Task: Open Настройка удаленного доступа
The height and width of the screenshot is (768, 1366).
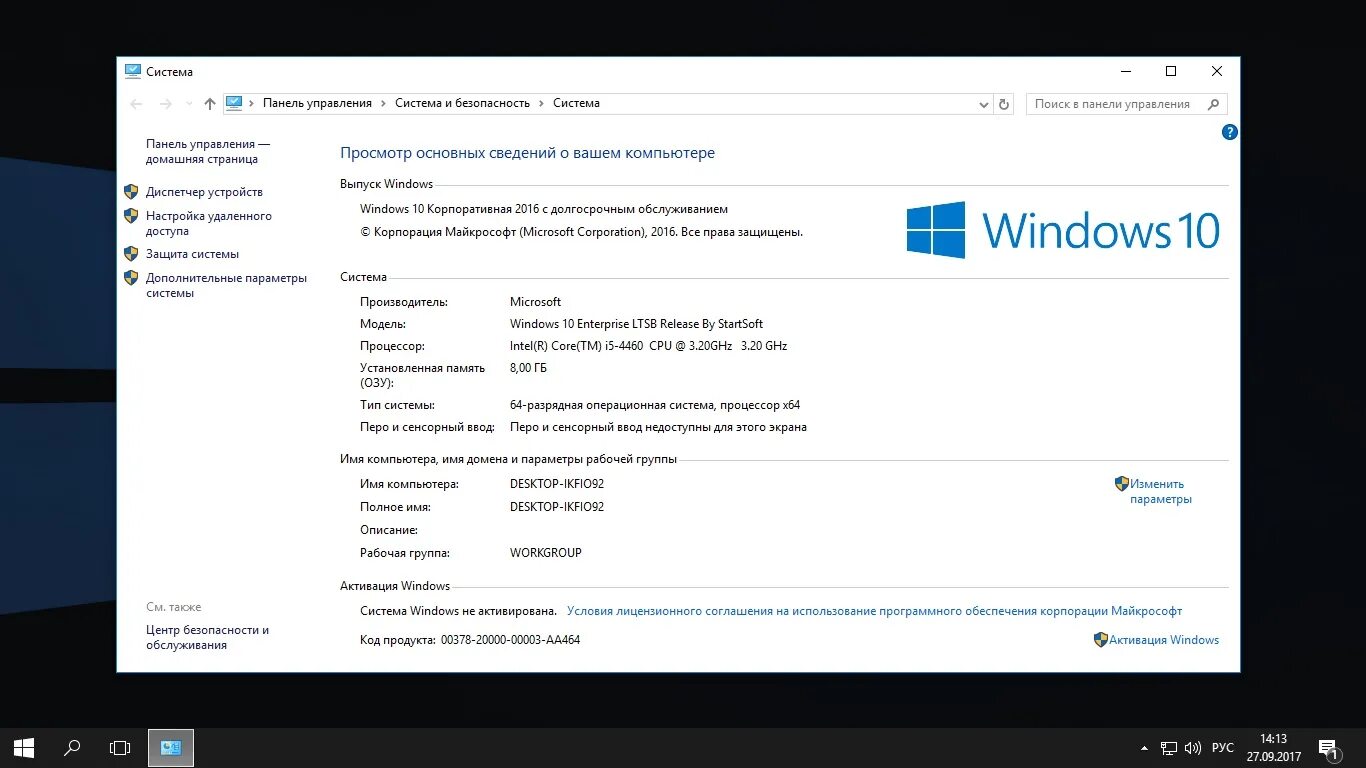Action: coord(209,223)
